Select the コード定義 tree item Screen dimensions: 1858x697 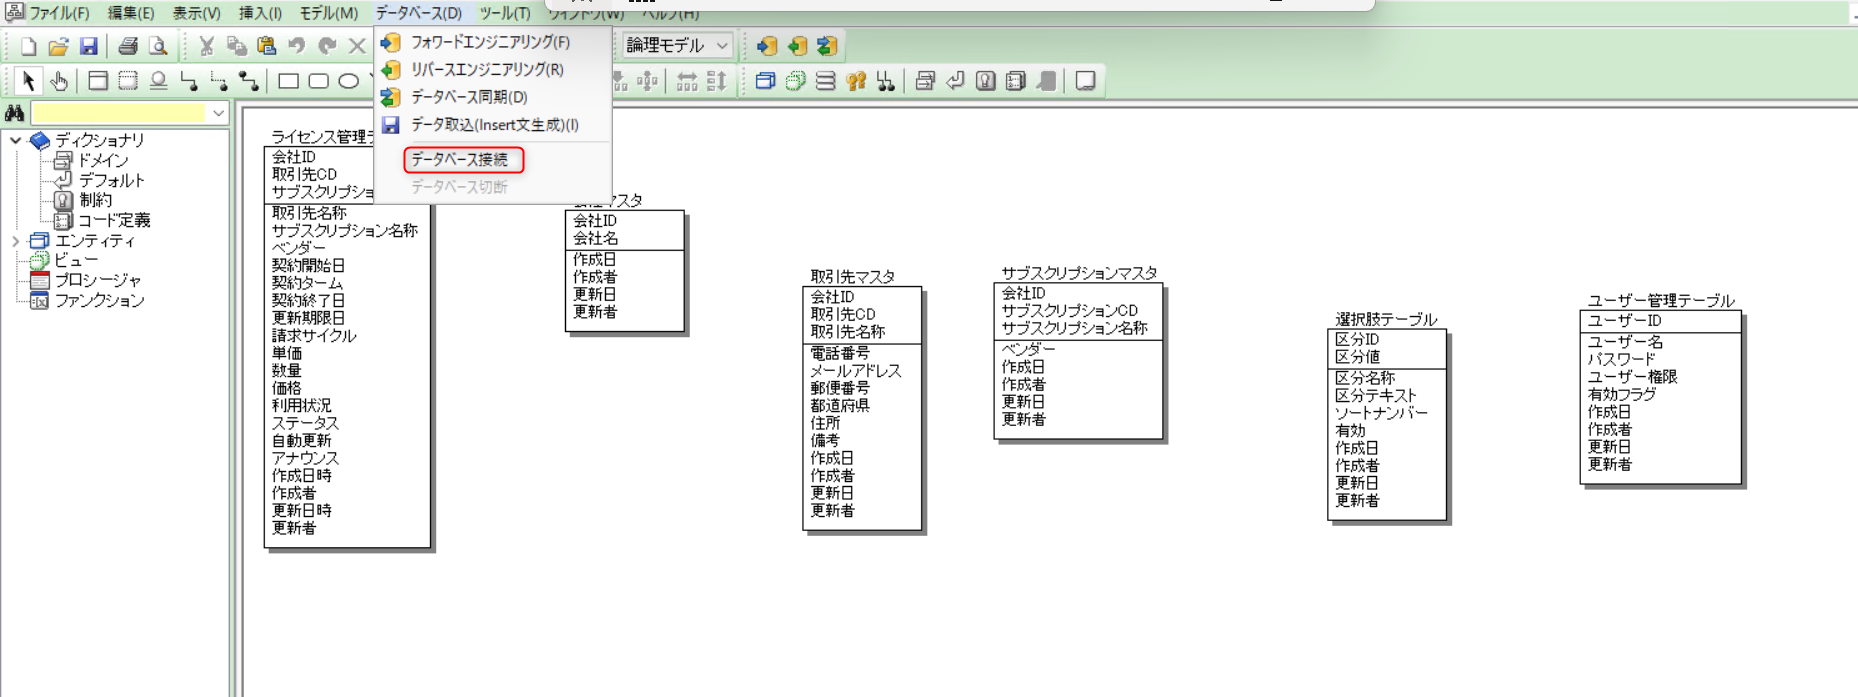[x=113, y=221]
